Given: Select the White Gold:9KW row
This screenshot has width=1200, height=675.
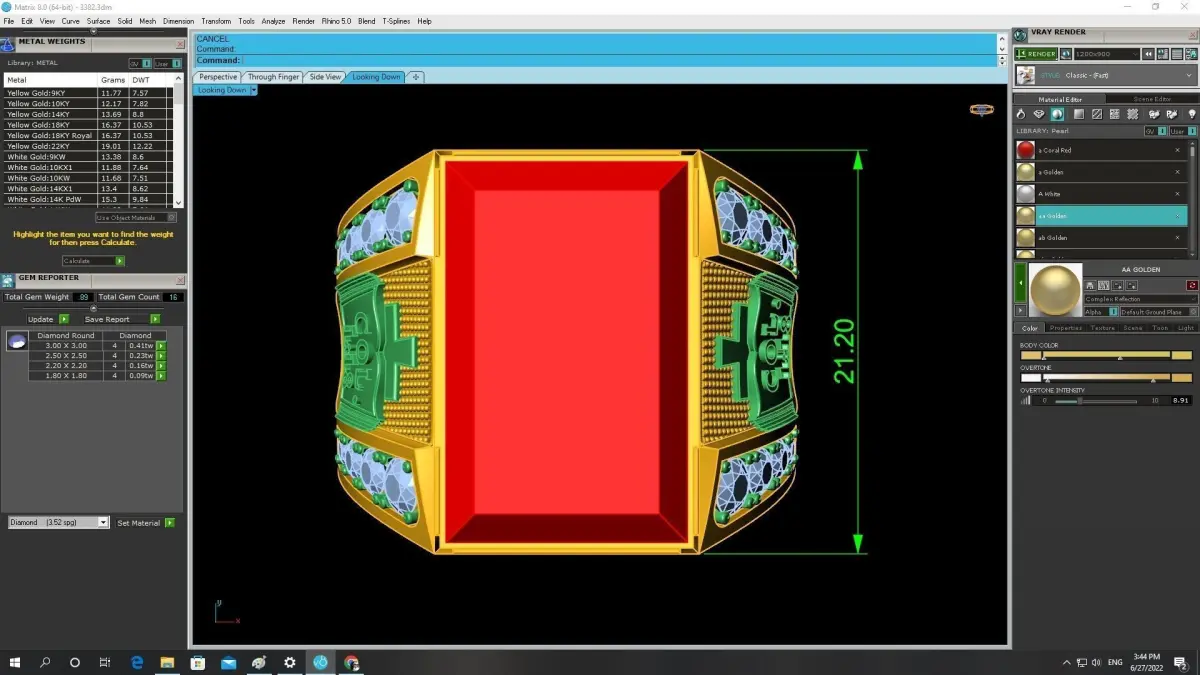Looking at the screenshot, I should click(x=88, y=157).
